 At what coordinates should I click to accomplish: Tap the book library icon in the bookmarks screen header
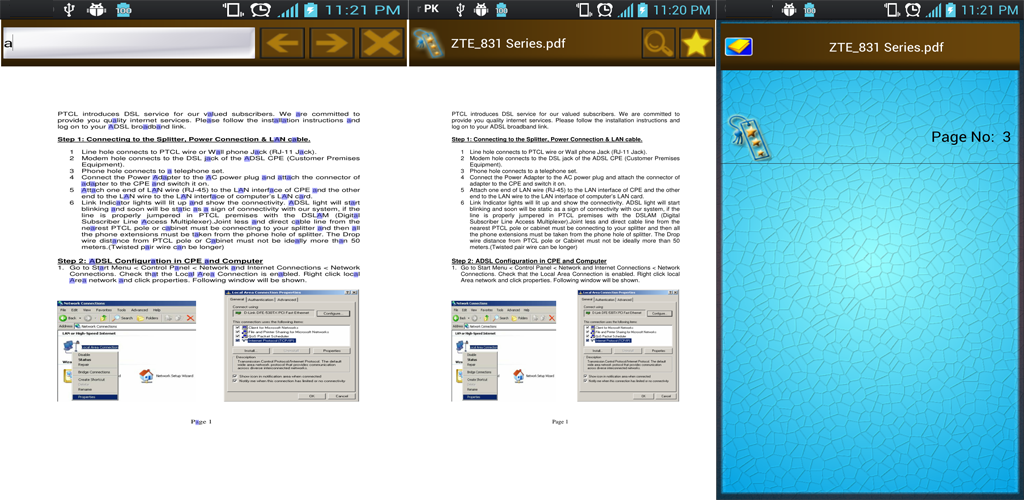(739, 46)
